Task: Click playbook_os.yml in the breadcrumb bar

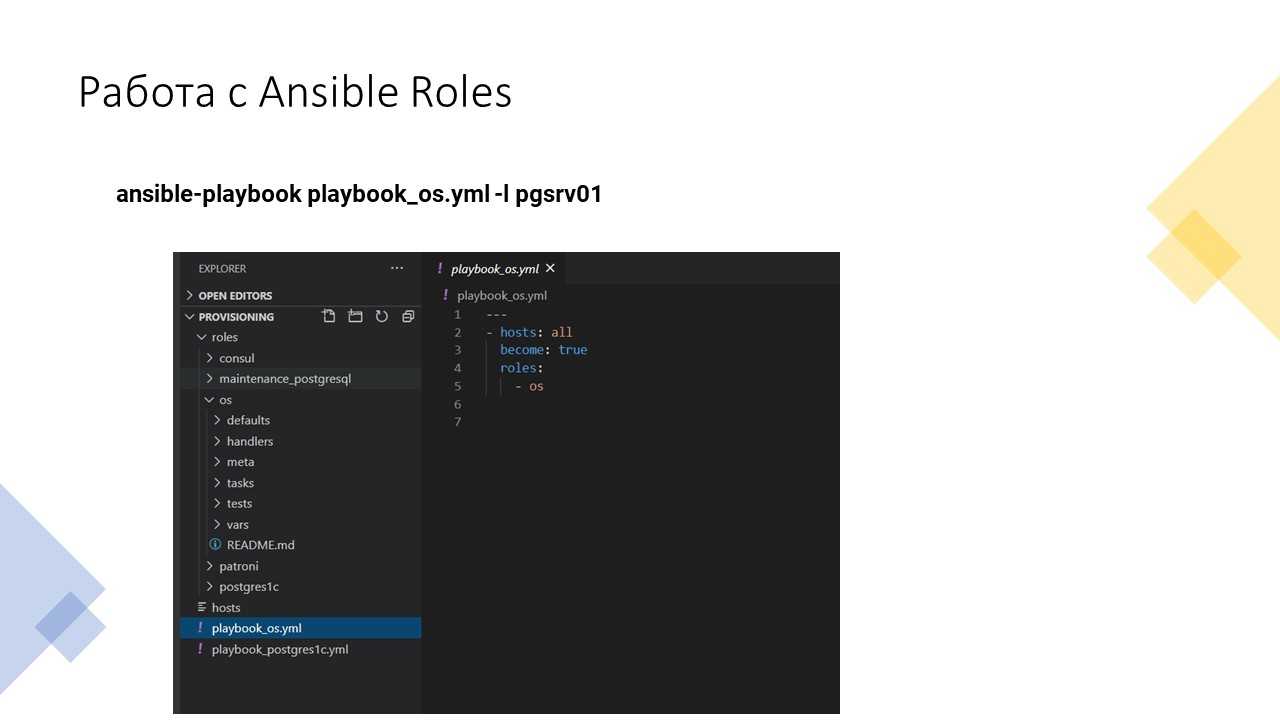Action: tap(501, 296)
